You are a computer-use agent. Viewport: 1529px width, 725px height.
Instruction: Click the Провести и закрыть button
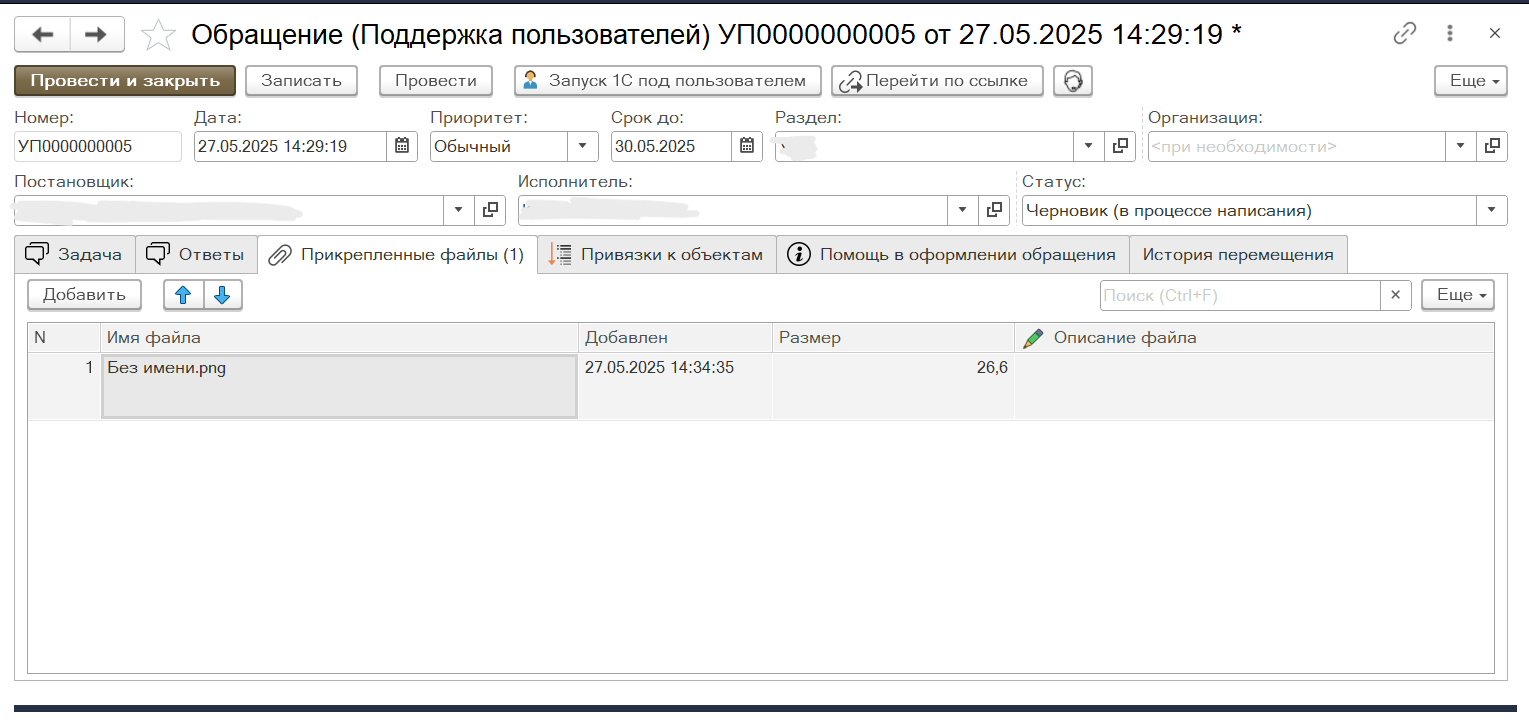tap(125, 81)
